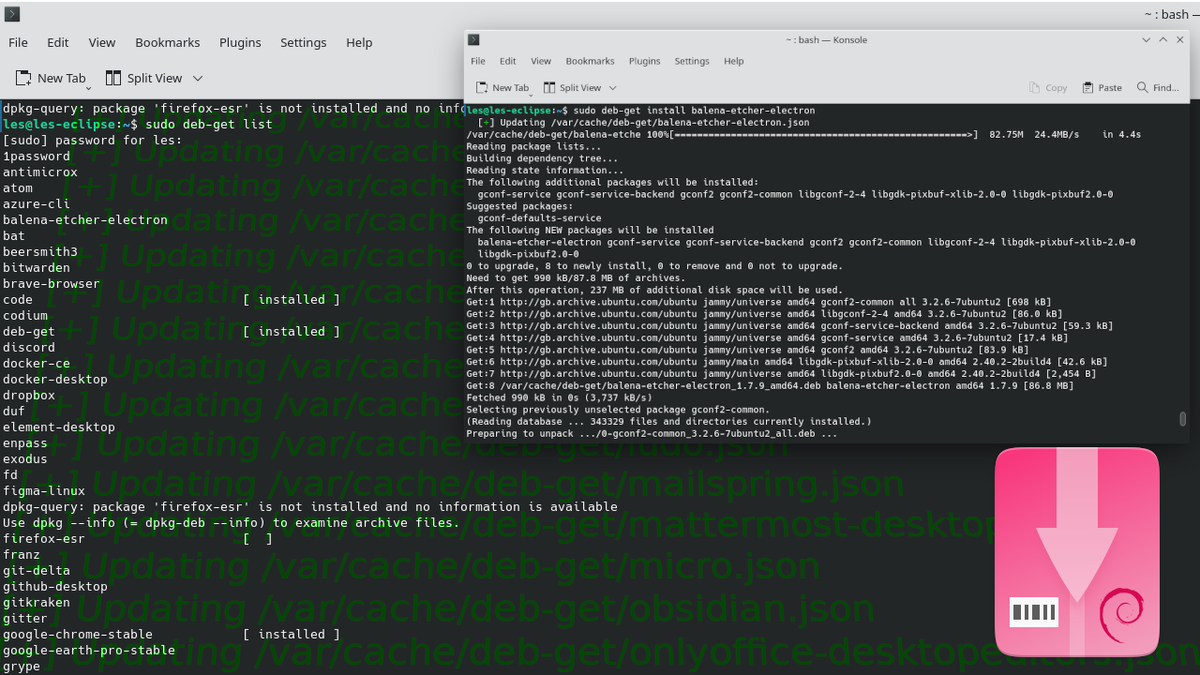Click the pink deb-get logo in the corner
The height and width of the screenshot is (675, 1200).
coord(1077,550)
